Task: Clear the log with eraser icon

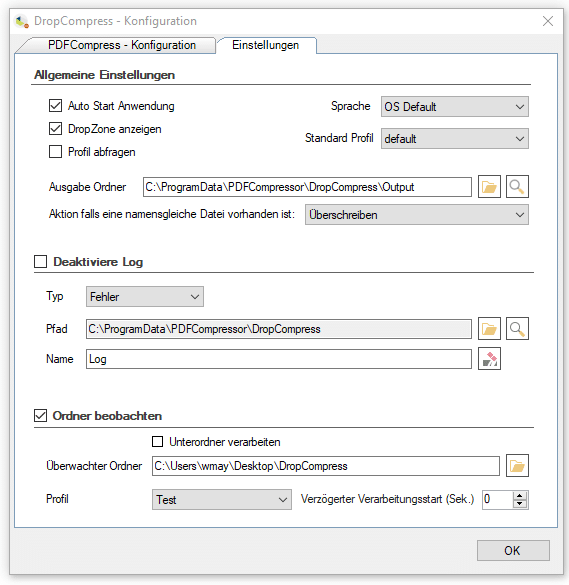Action: tap(489, 359)
